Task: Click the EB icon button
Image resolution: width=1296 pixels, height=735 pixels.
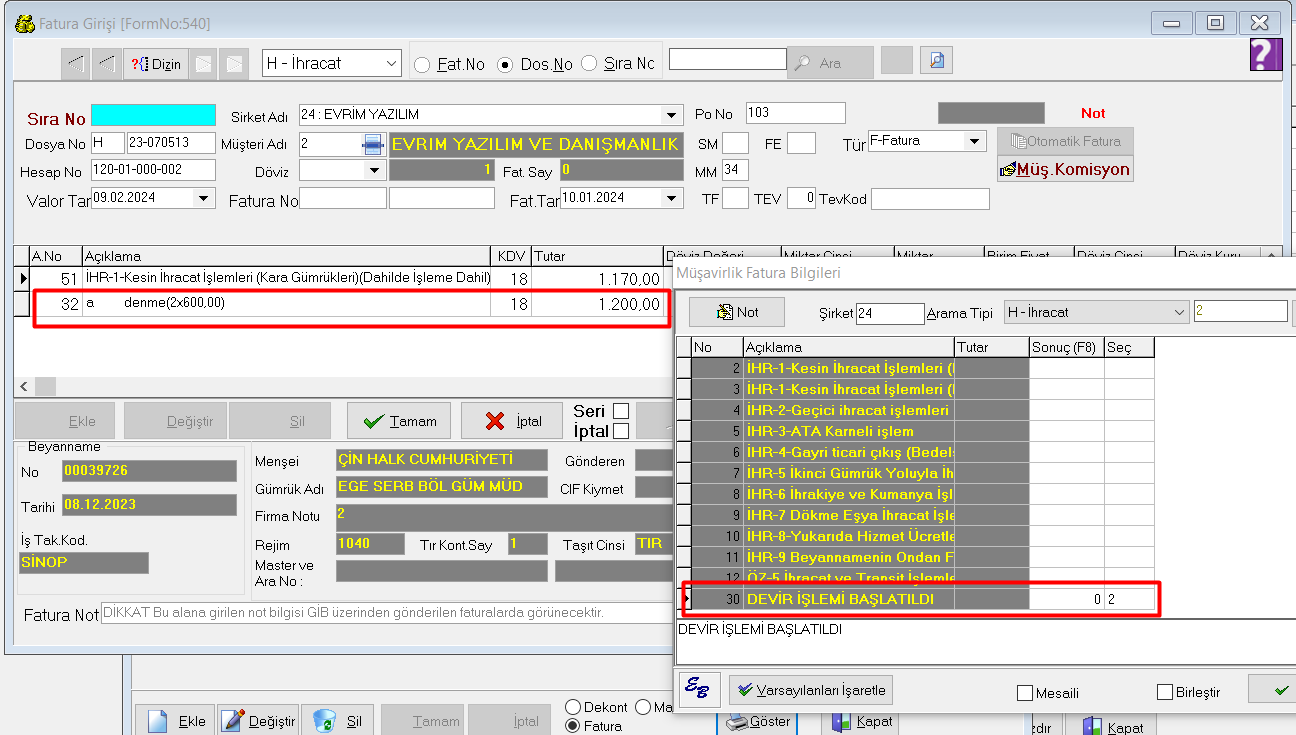Action: click(699, 689)
